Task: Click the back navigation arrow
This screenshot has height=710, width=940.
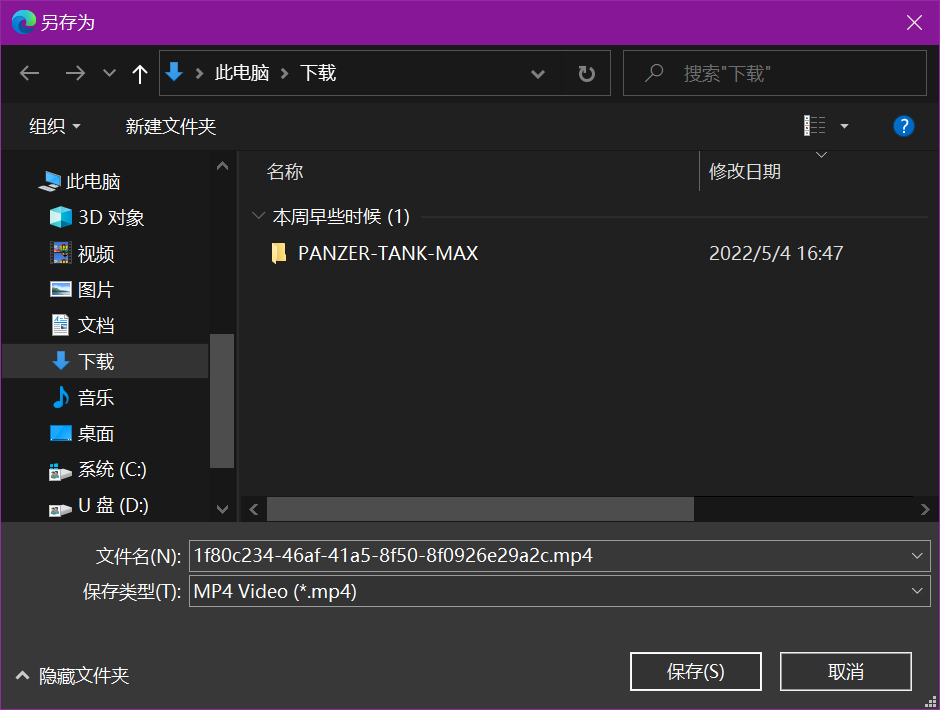Action: pyautogui.click(x=29, y=73)
